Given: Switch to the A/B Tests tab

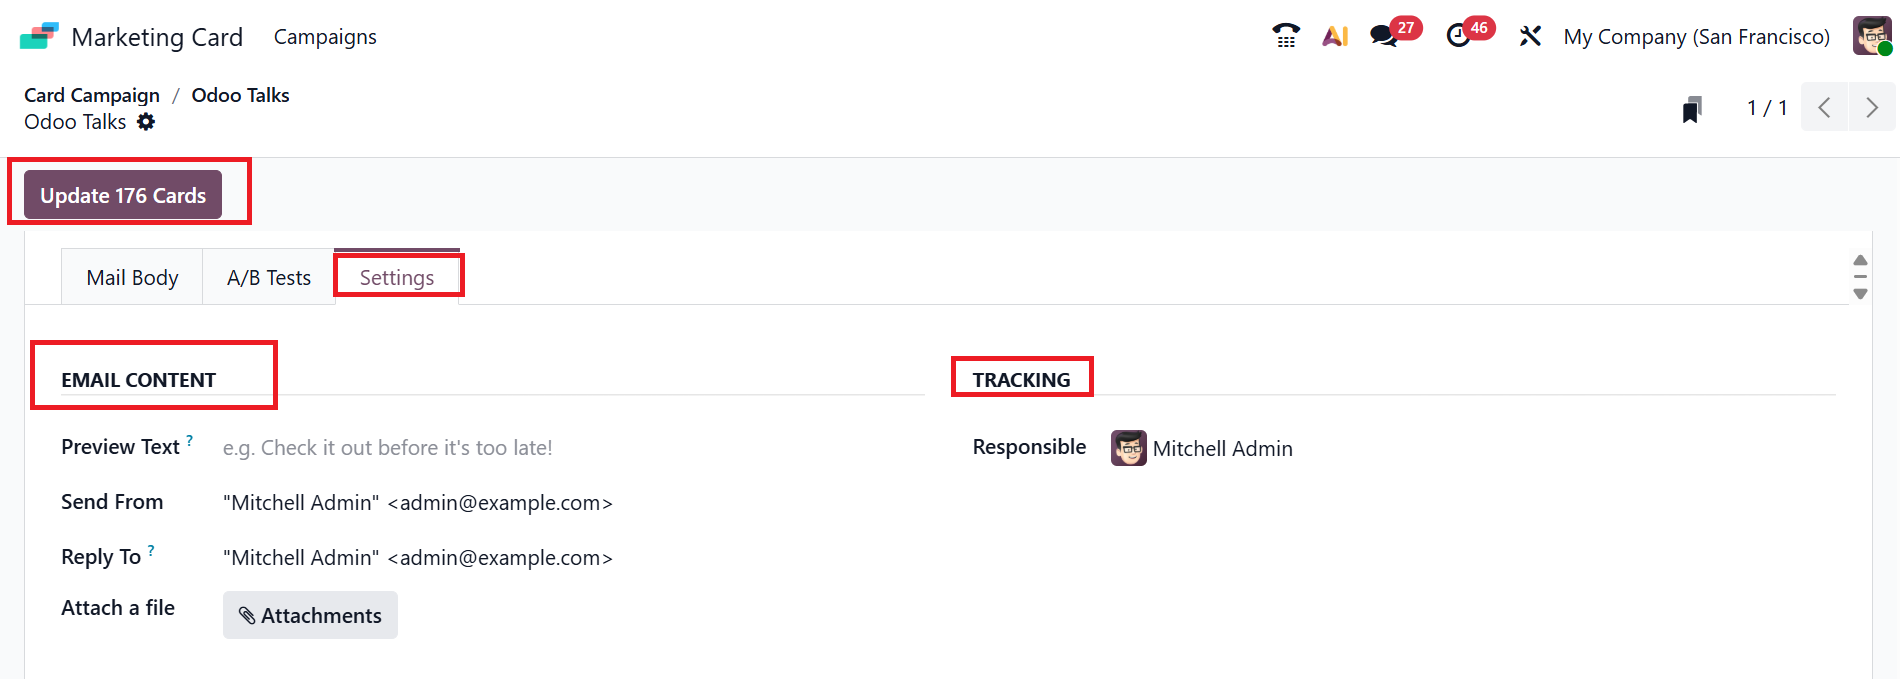Looking at the screenshot, I should point(269,278).
